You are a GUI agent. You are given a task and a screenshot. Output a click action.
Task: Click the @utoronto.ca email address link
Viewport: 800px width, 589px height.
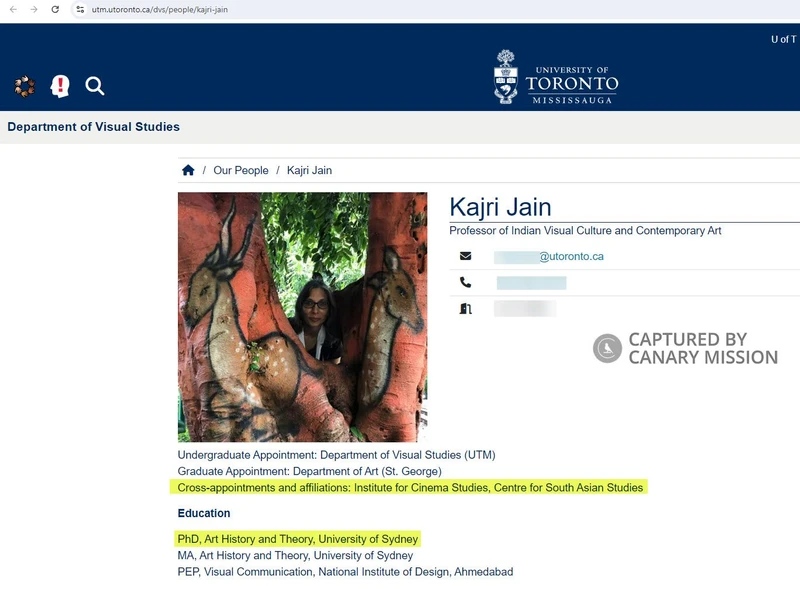pyautogui.click(x=548, y=257)
